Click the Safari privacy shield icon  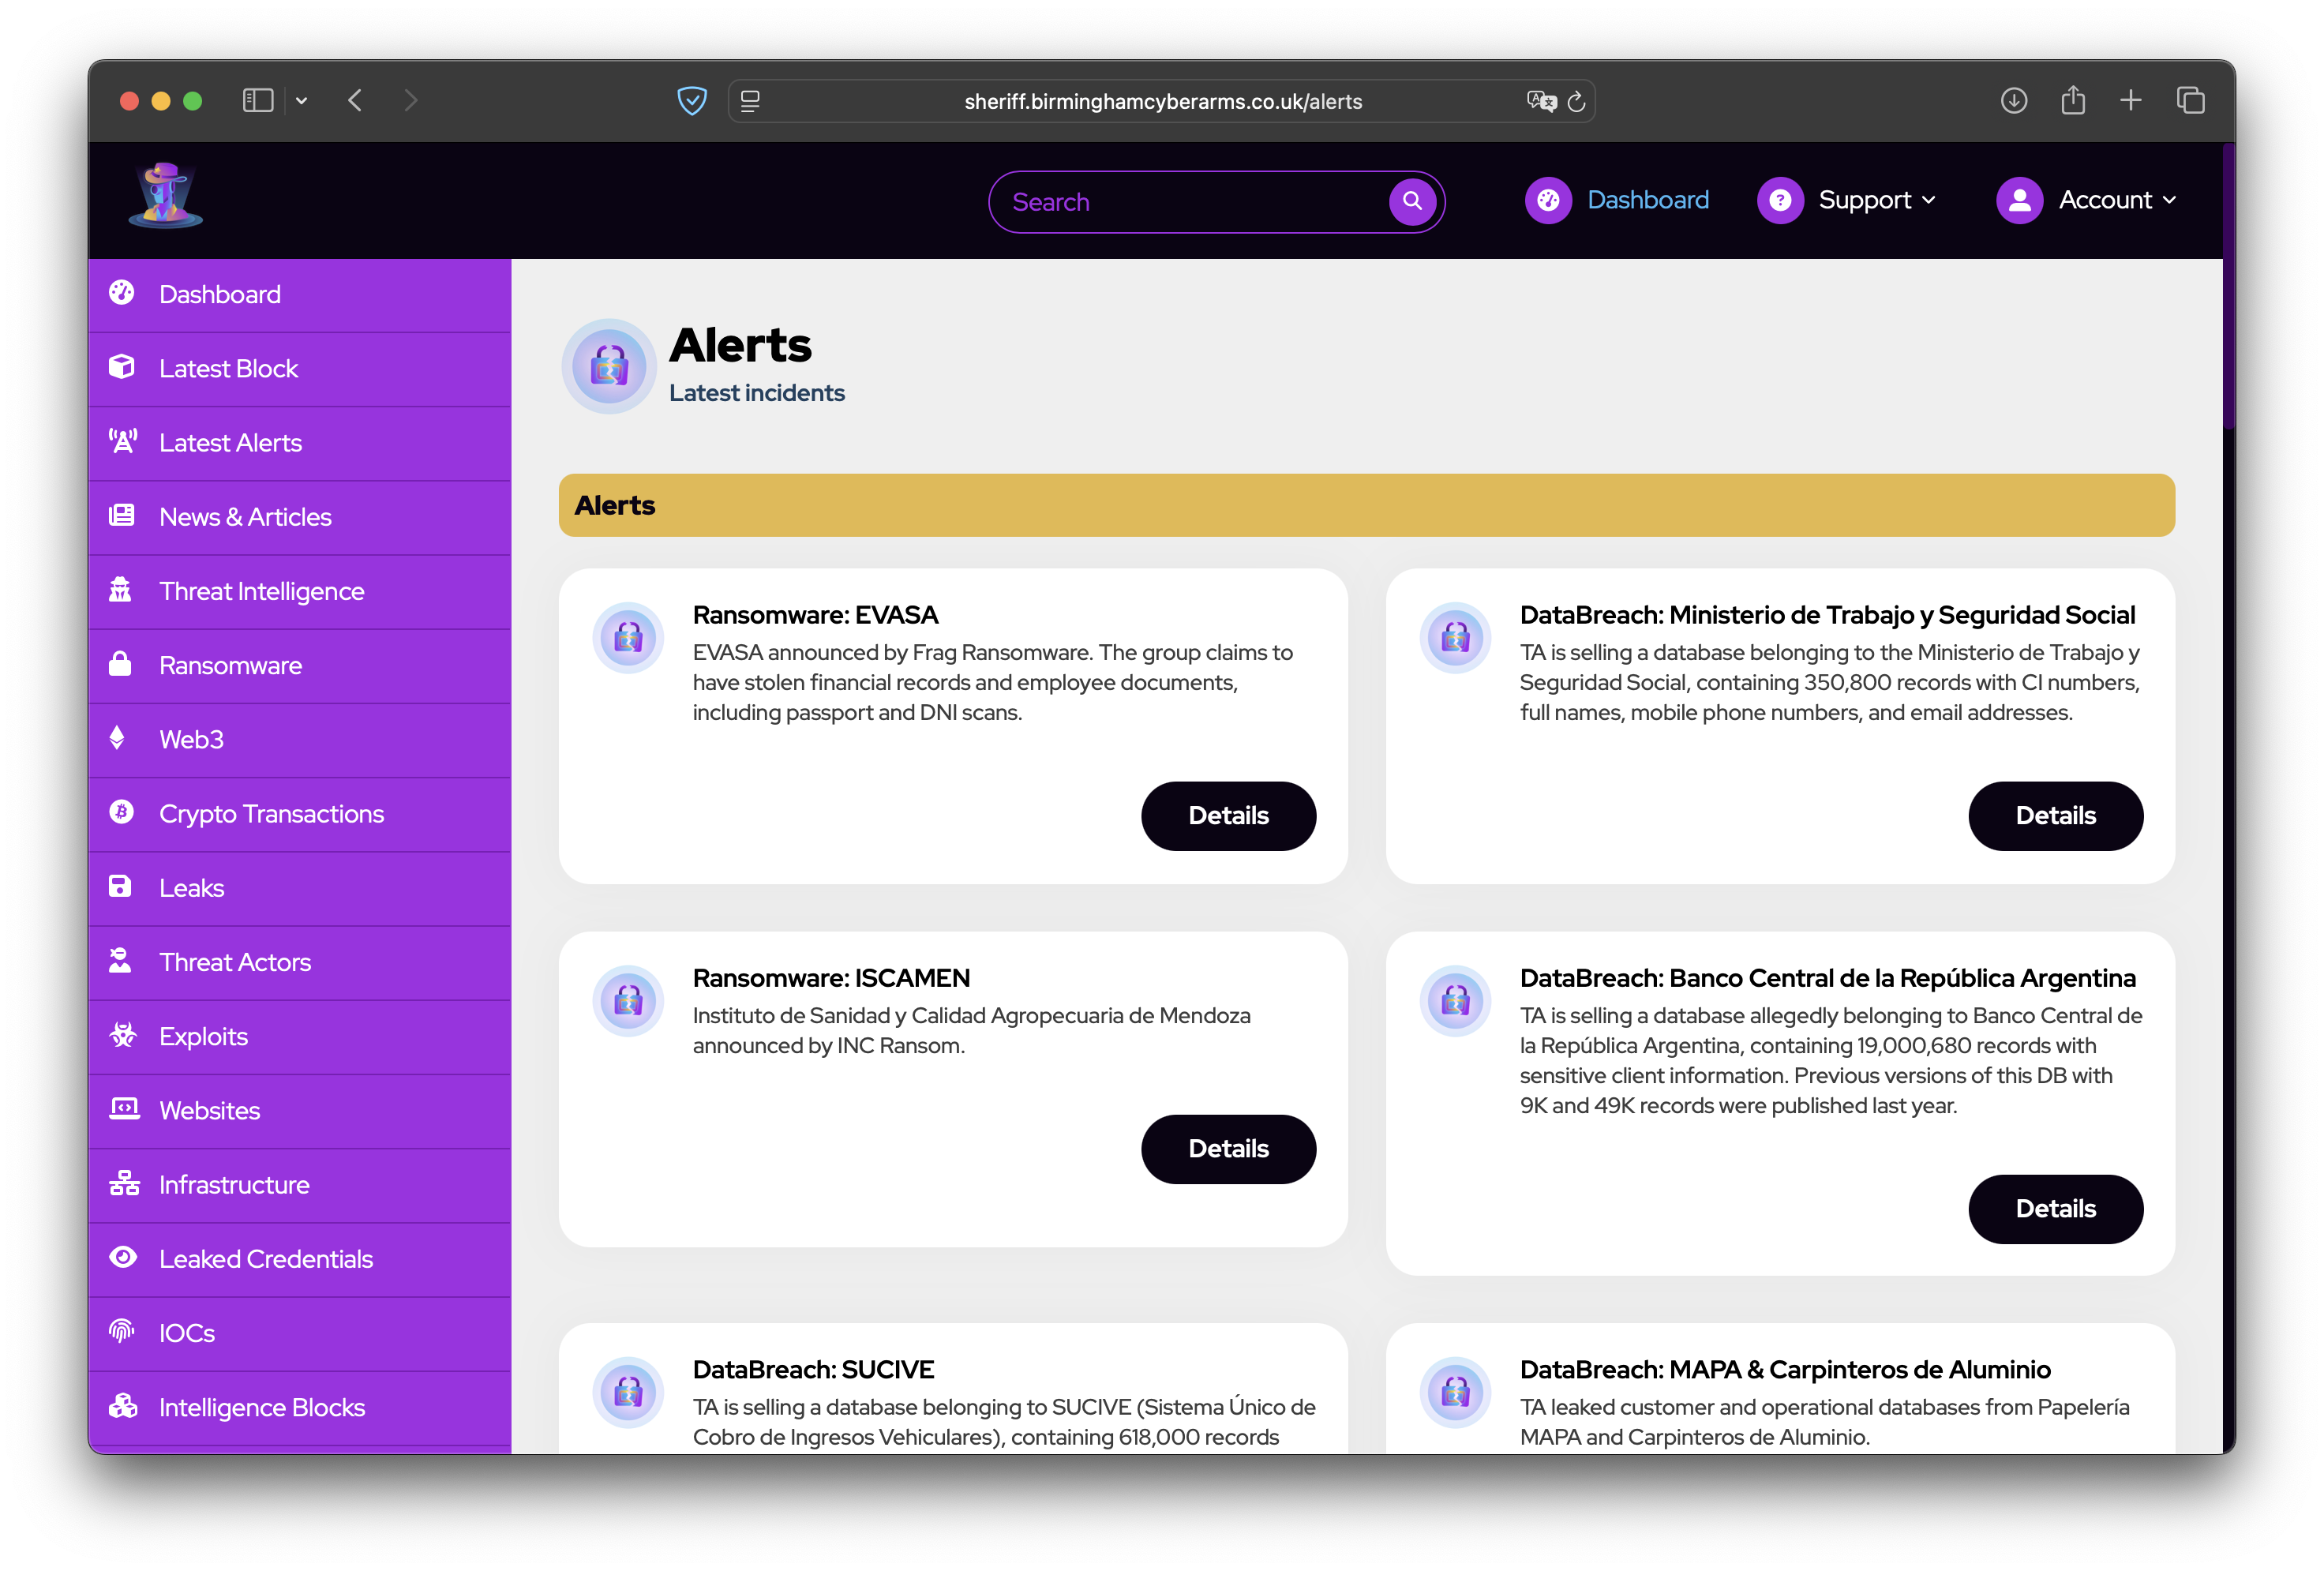[x=692, y=101]
